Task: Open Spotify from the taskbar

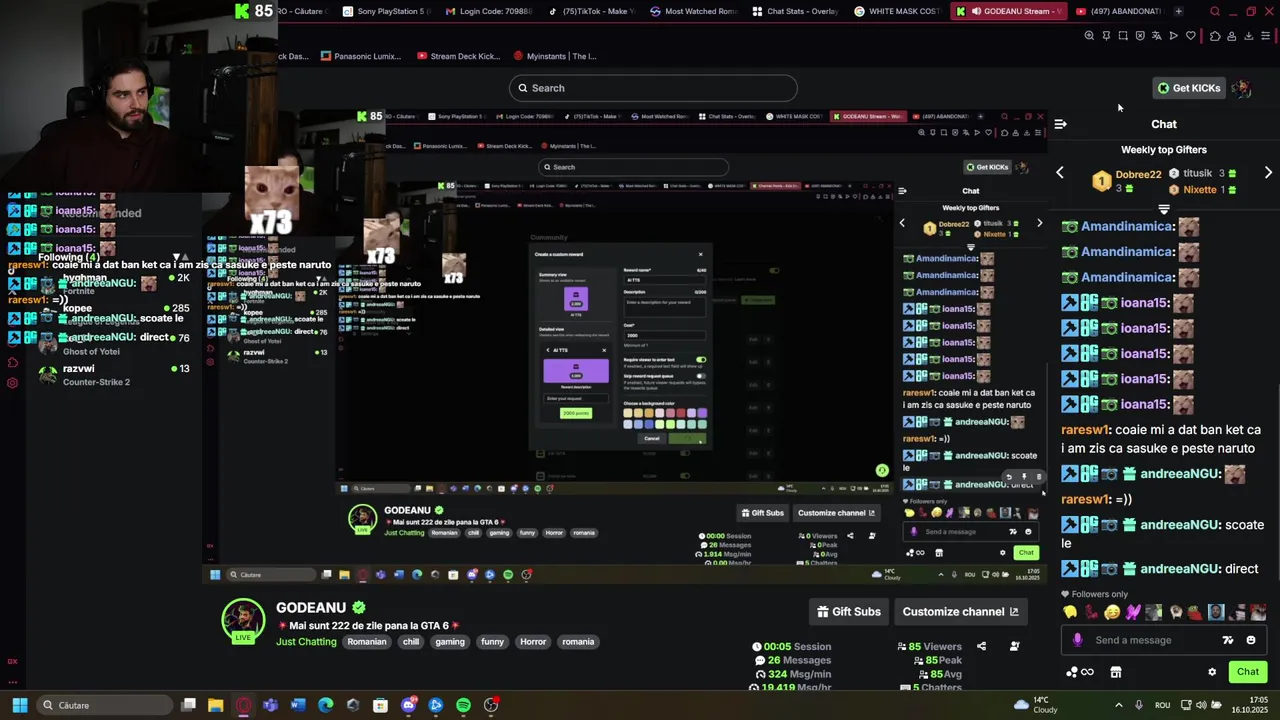Action: [x=463, y=705]
